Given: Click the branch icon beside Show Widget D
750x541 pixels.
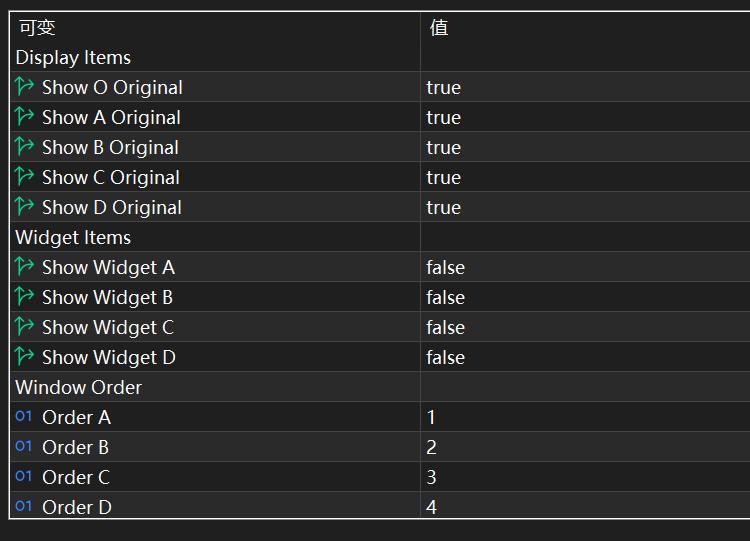Looking at the screenshot, I should (x=25, y=357).
